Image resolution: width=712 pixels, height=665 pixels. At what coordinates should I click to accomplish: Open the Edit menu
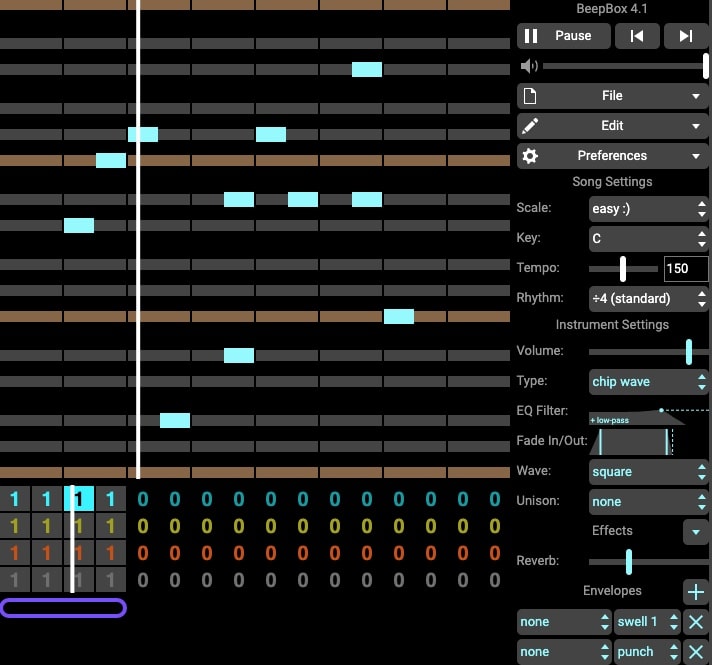[x=612, y=126]
